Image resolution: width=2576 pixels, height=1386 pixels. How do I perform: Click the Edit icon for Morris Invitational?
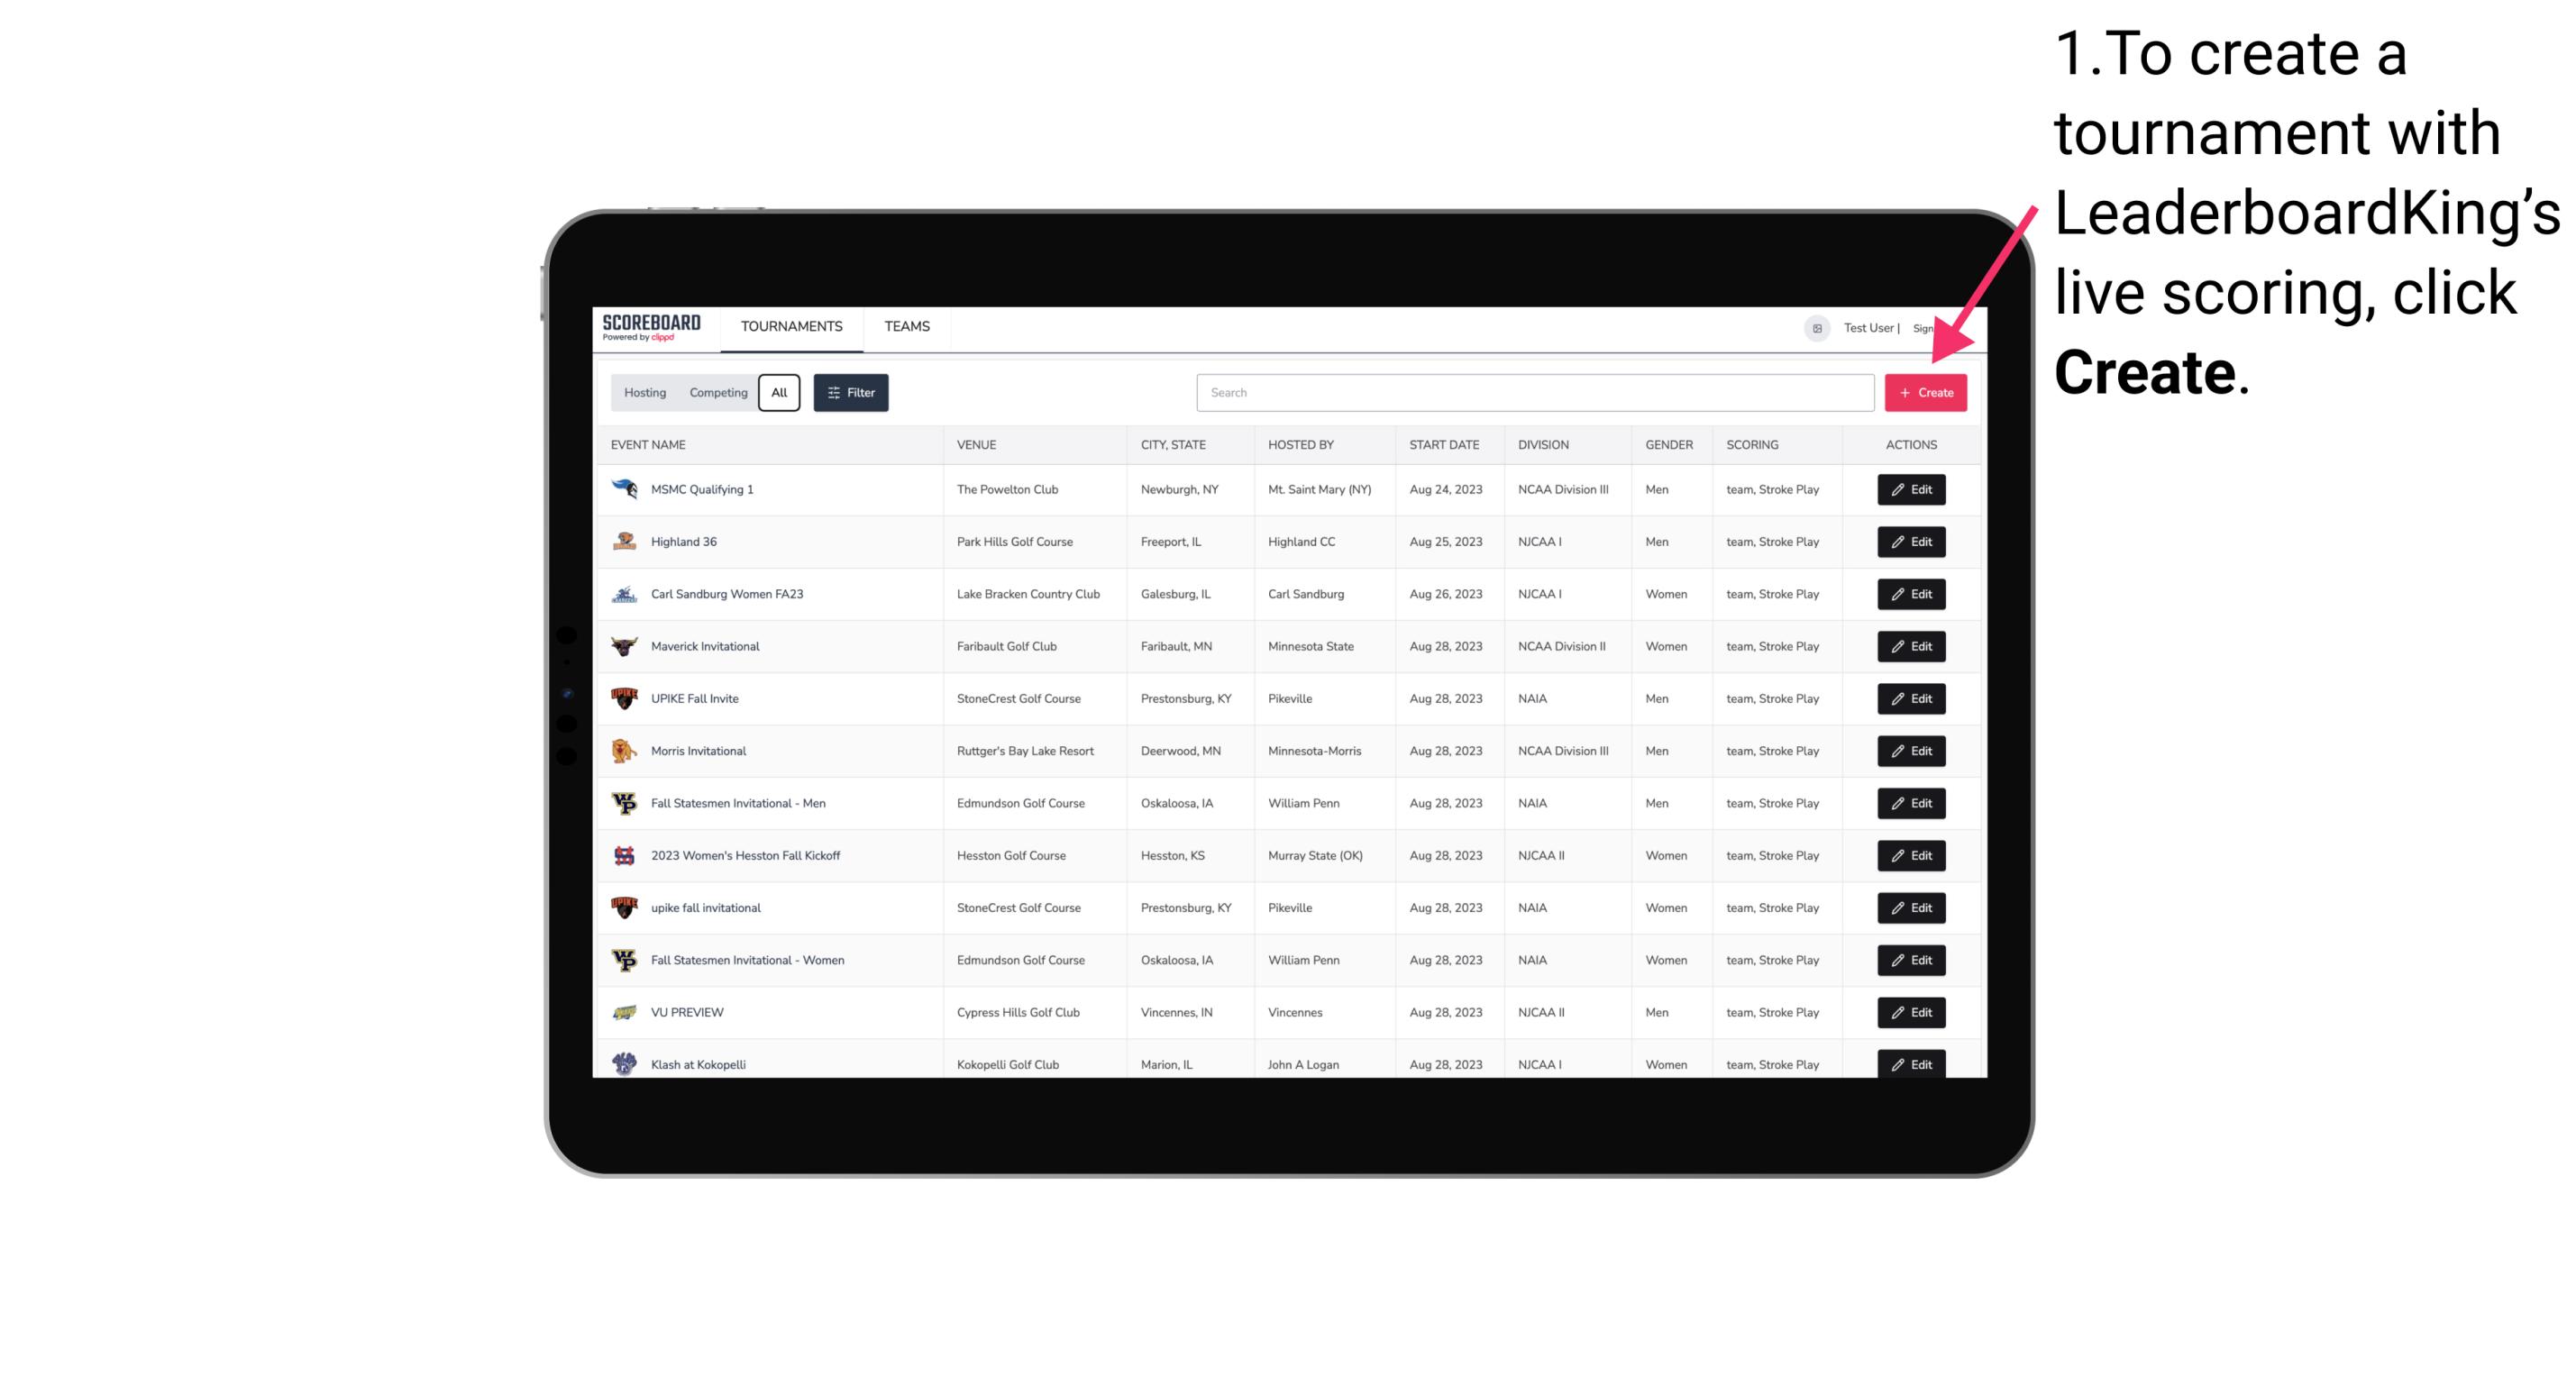[1910, 751]
